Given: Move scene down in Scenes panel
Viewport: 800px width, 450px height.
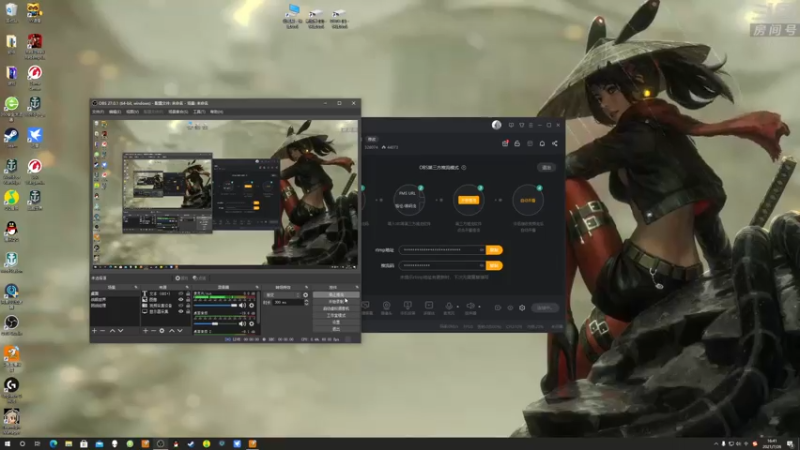Looking at the screenshot, I should pos(120,331).
